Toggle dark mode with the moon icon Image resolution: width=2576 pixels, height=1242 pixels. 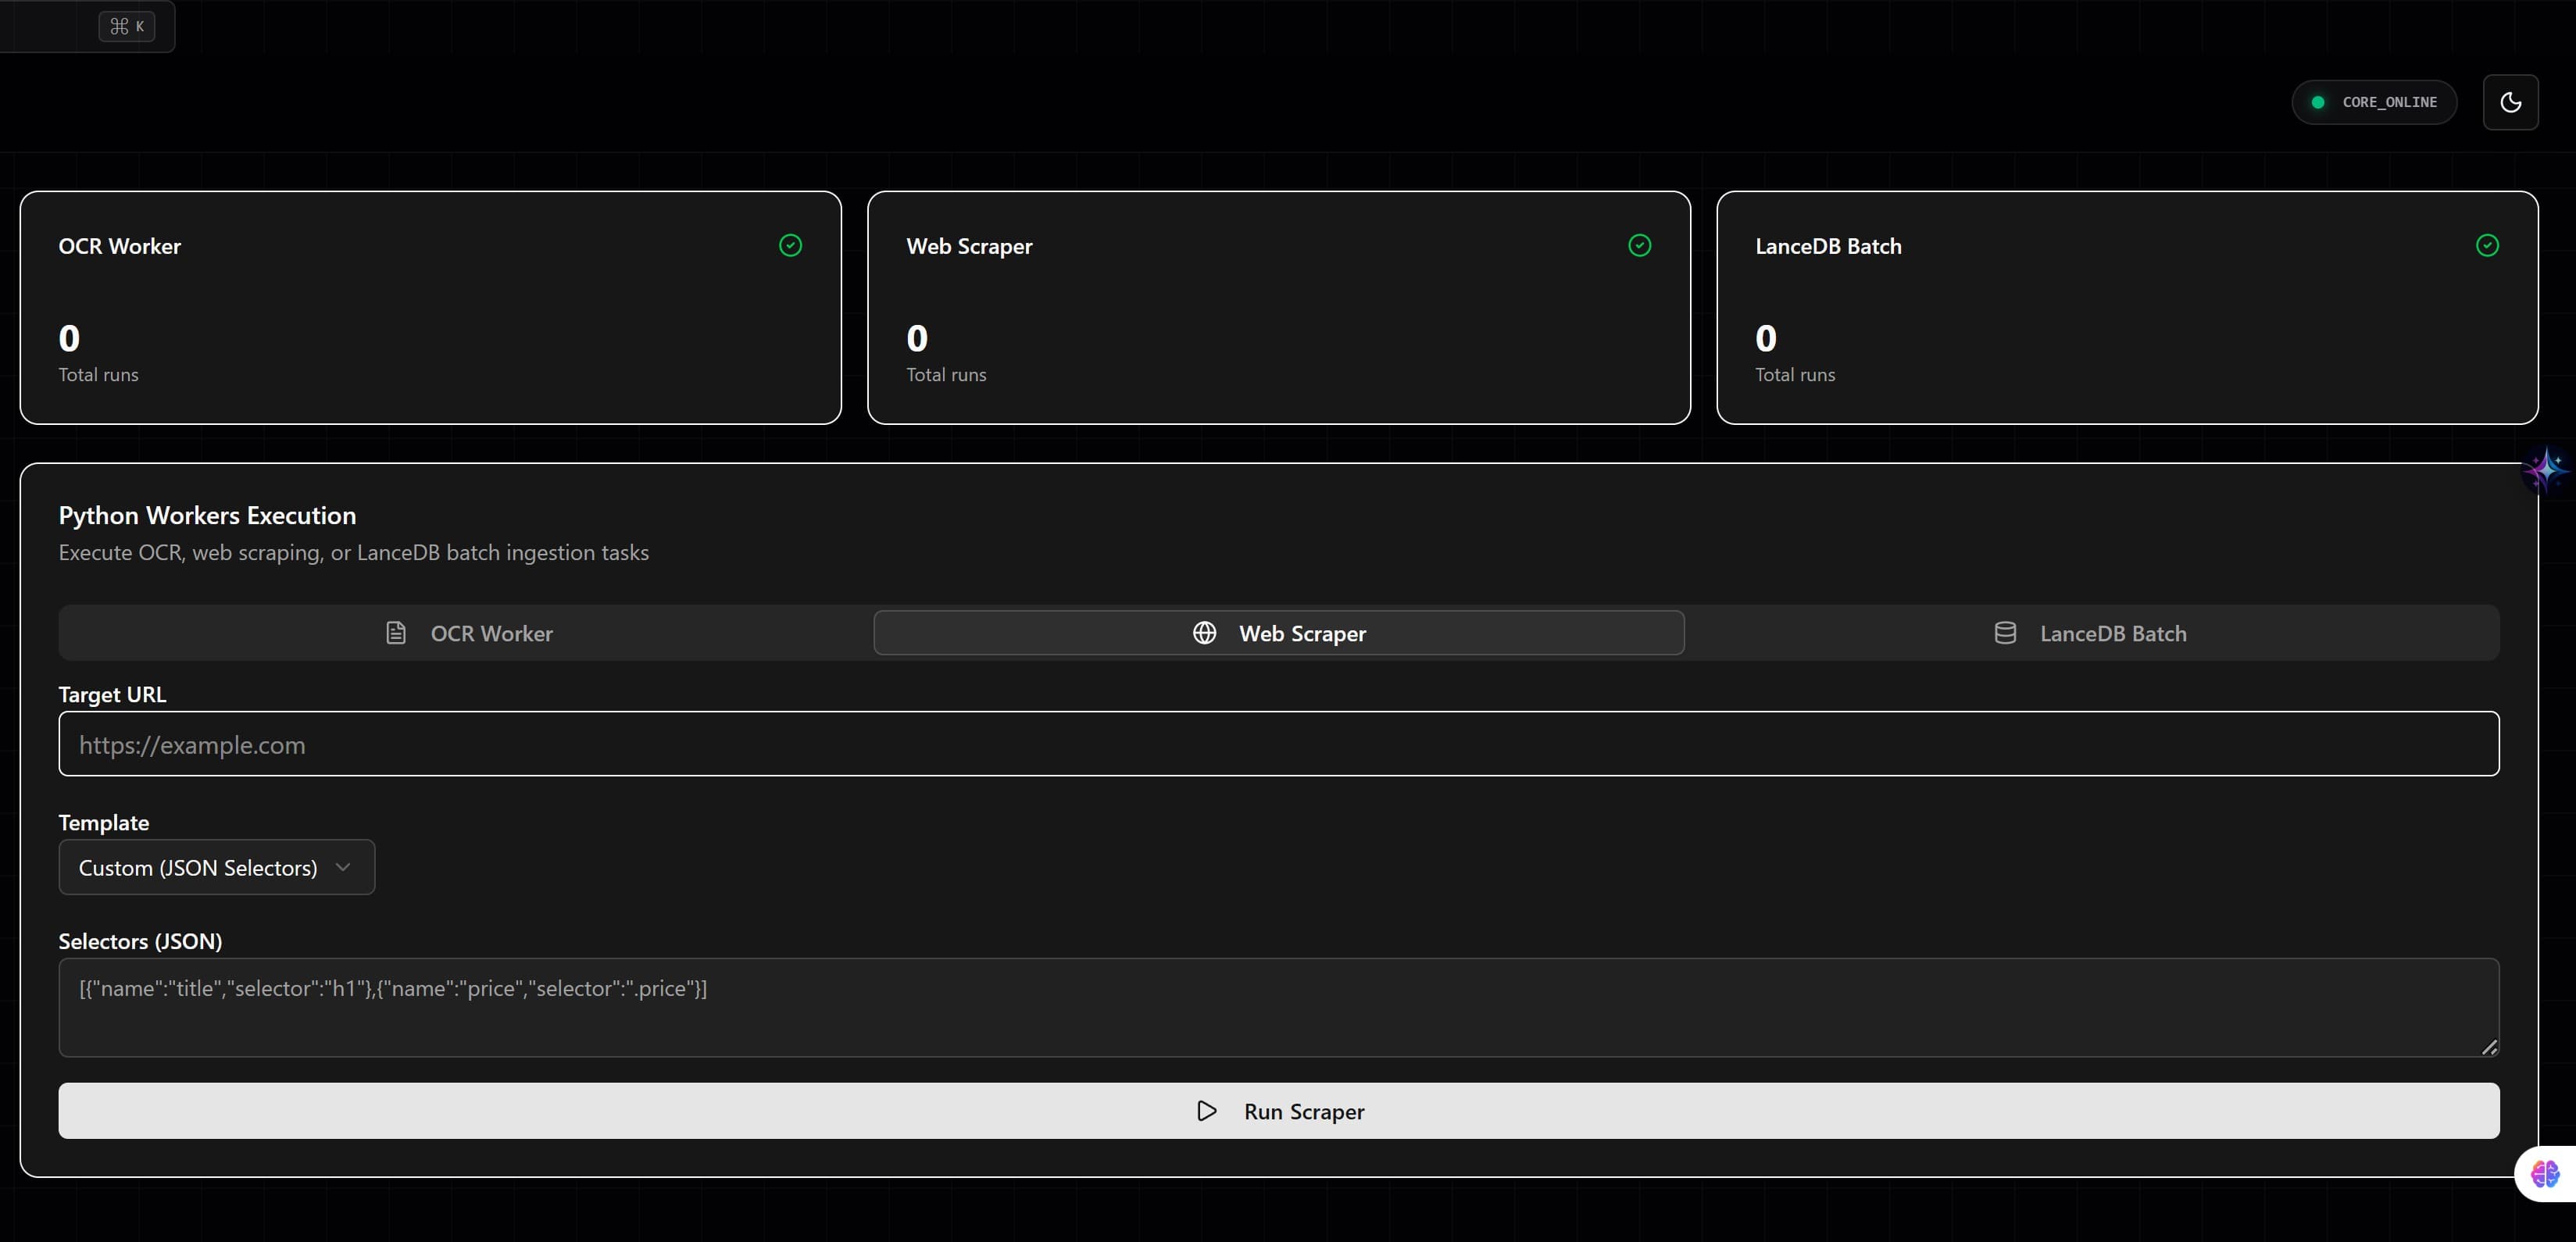coord(2511,101)
